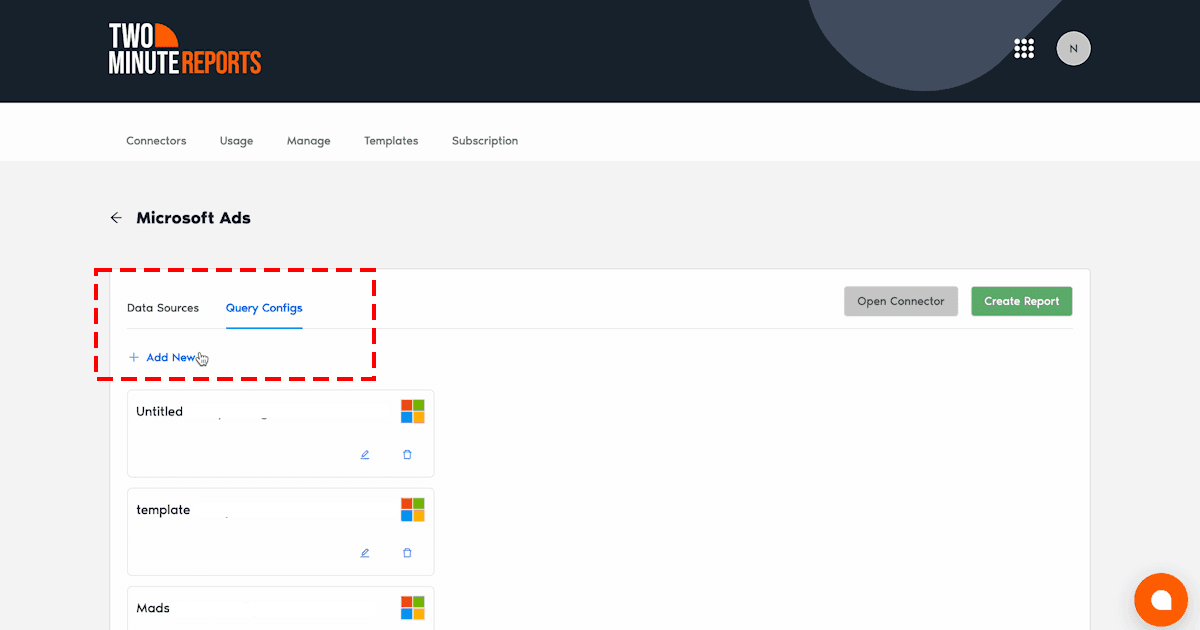Viewport: 1200px width, 630px height.
Task: Open the Templates navigation item
Action: 391,141
